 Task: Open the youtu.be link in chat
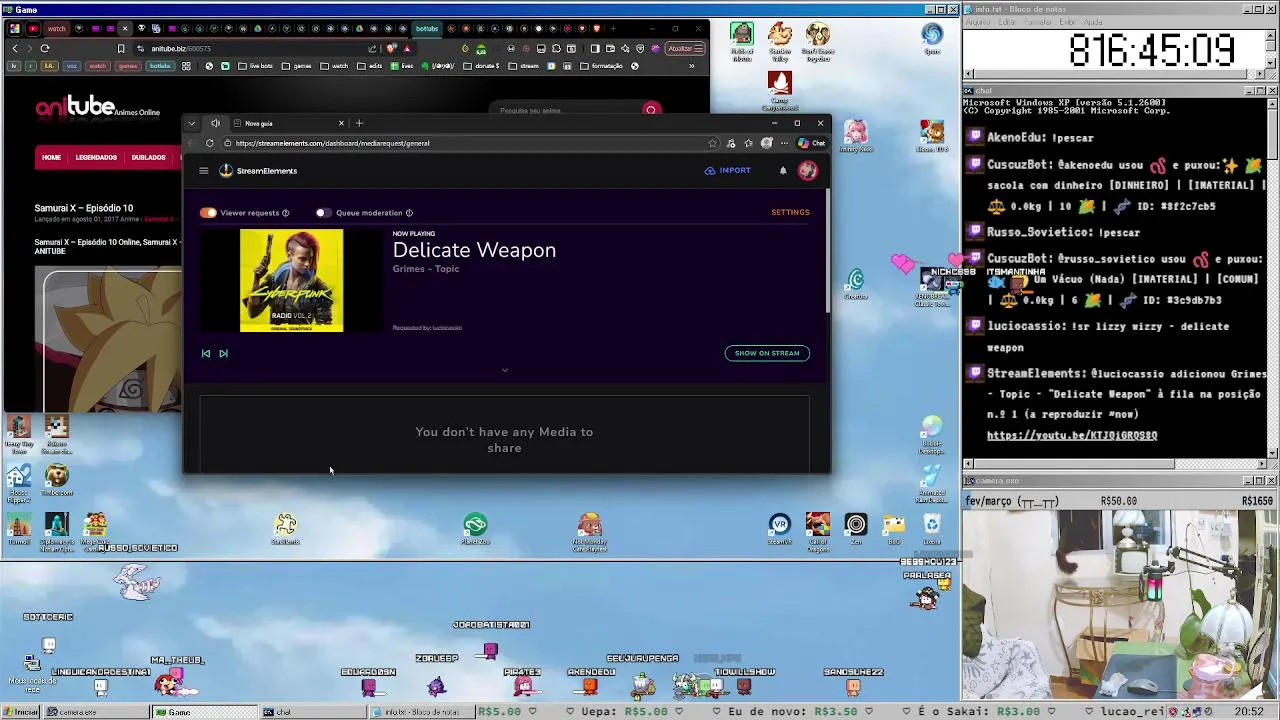click(1071, 435)
